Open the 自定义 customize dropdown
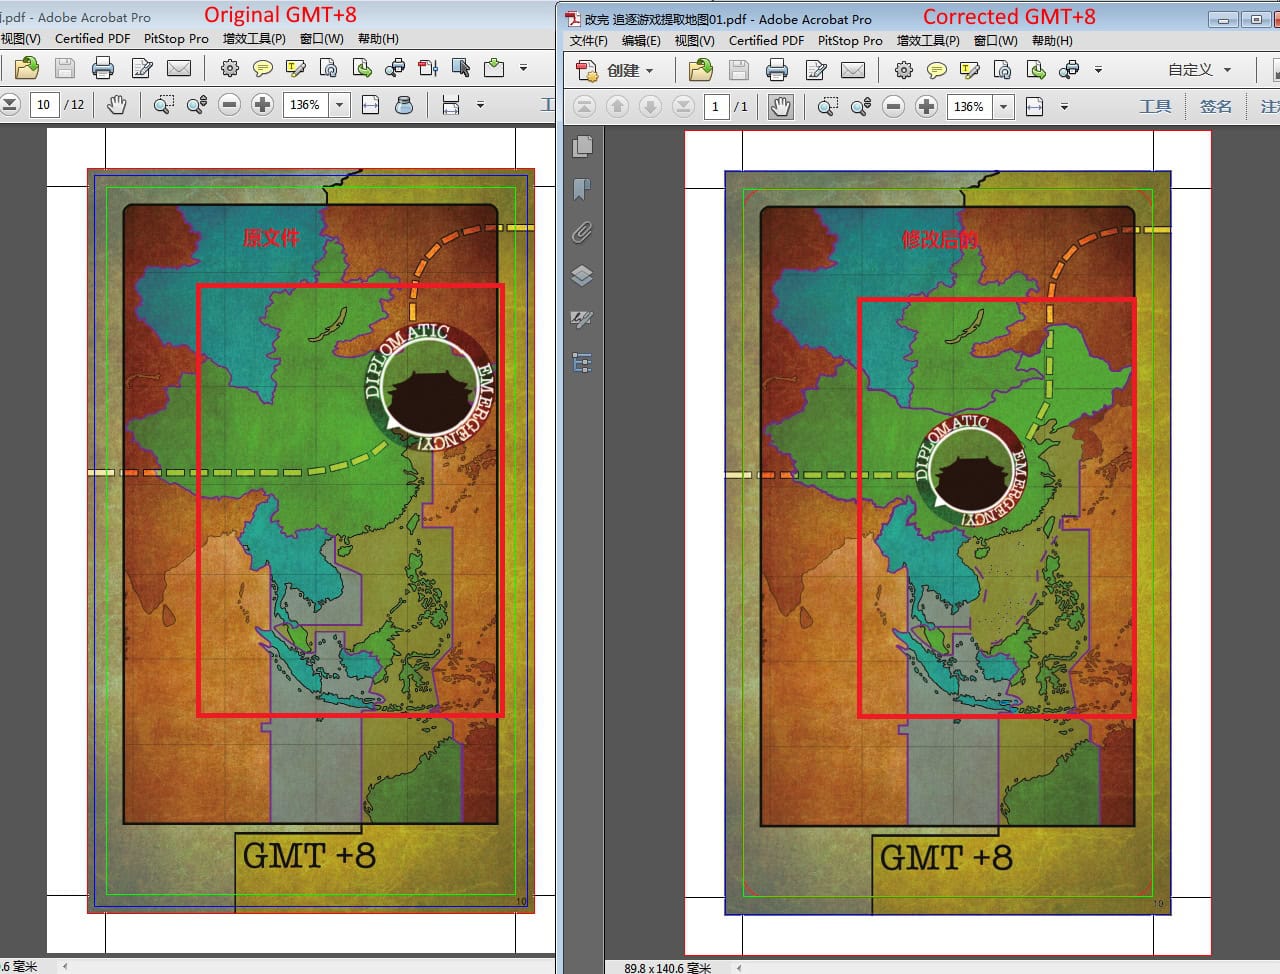The width and height of the screenshot is (1280, 974). pyautogui.click(x=1200, y=70)
